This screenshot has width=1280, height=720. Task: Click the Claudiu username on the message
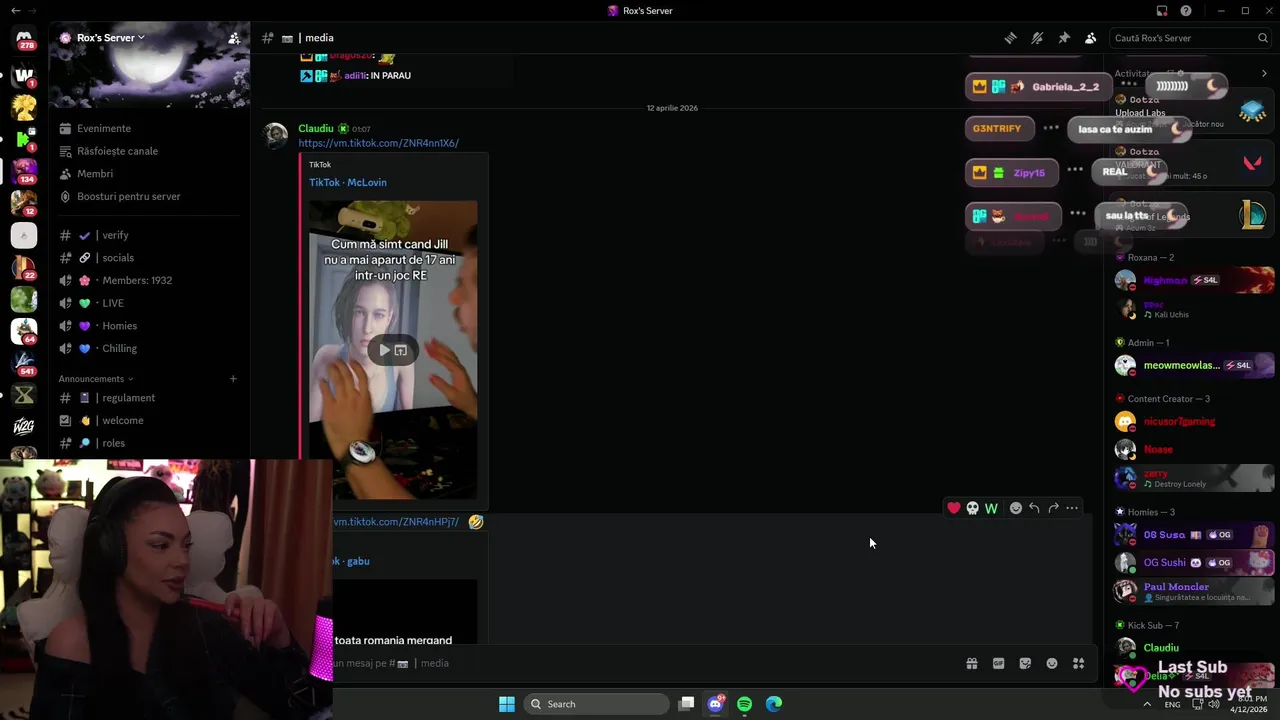(316, 128)
